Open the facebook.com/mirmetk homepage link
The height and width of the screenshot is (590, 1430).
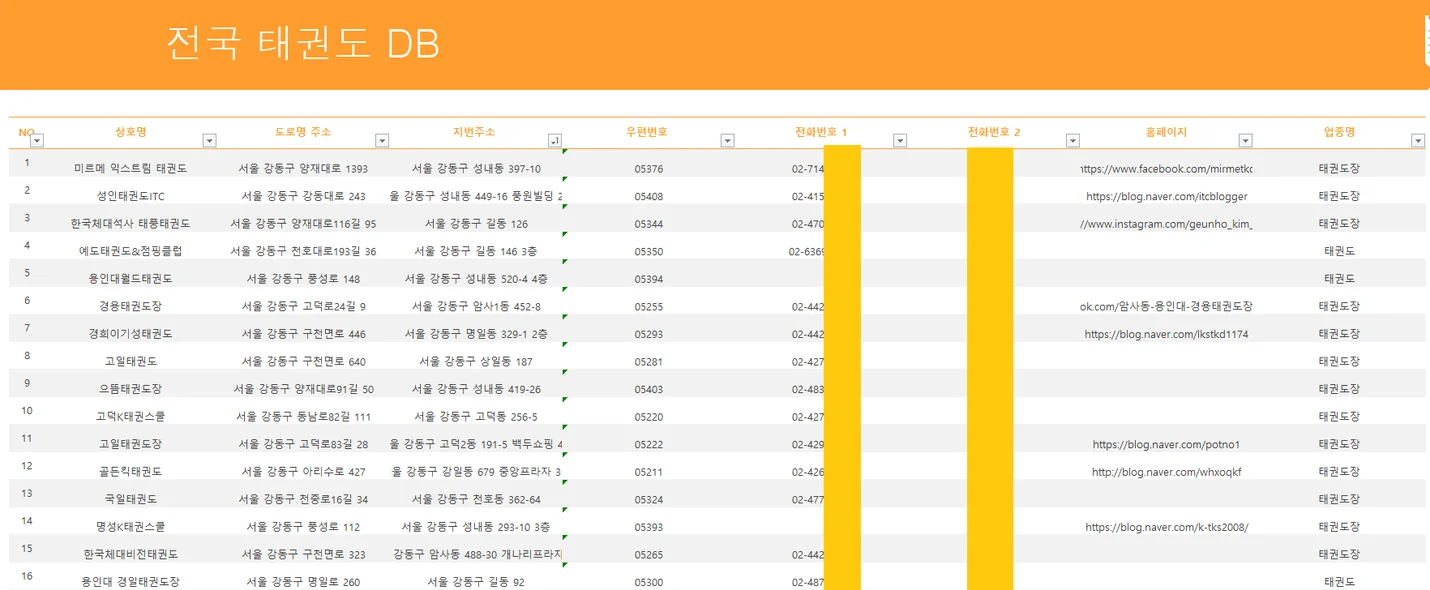pyautogui.click(x=1166, y=169)
